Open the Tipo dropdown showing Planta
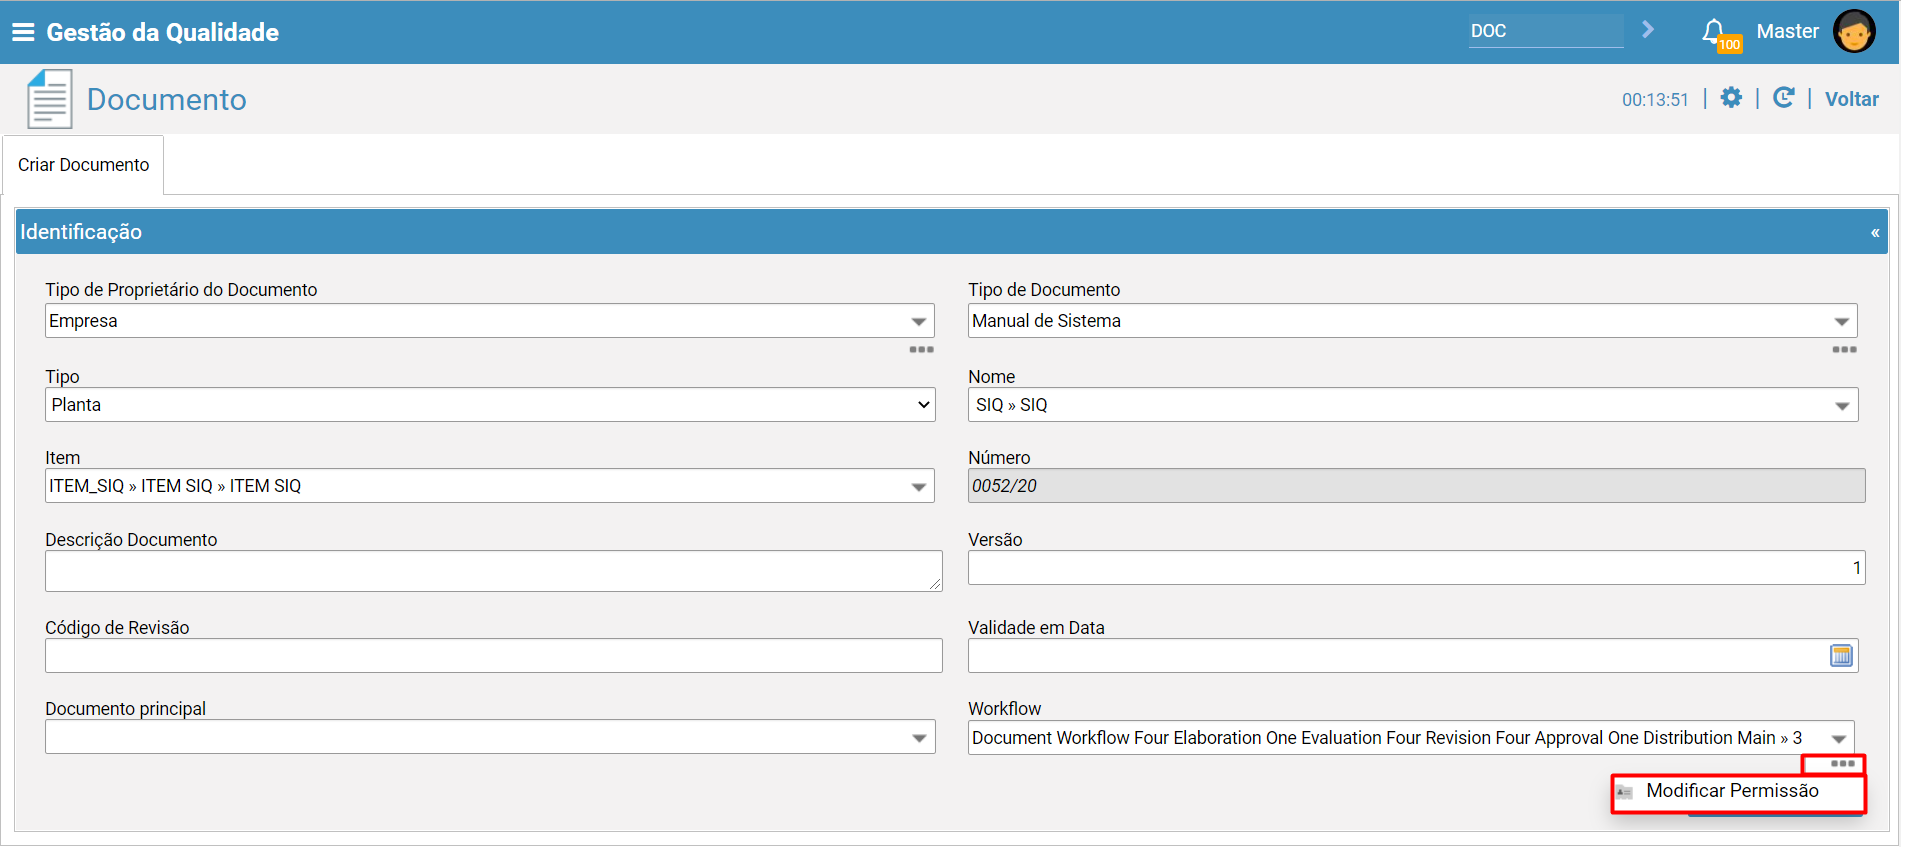Viewport: 1920px width, 848px height. [490, 405]
